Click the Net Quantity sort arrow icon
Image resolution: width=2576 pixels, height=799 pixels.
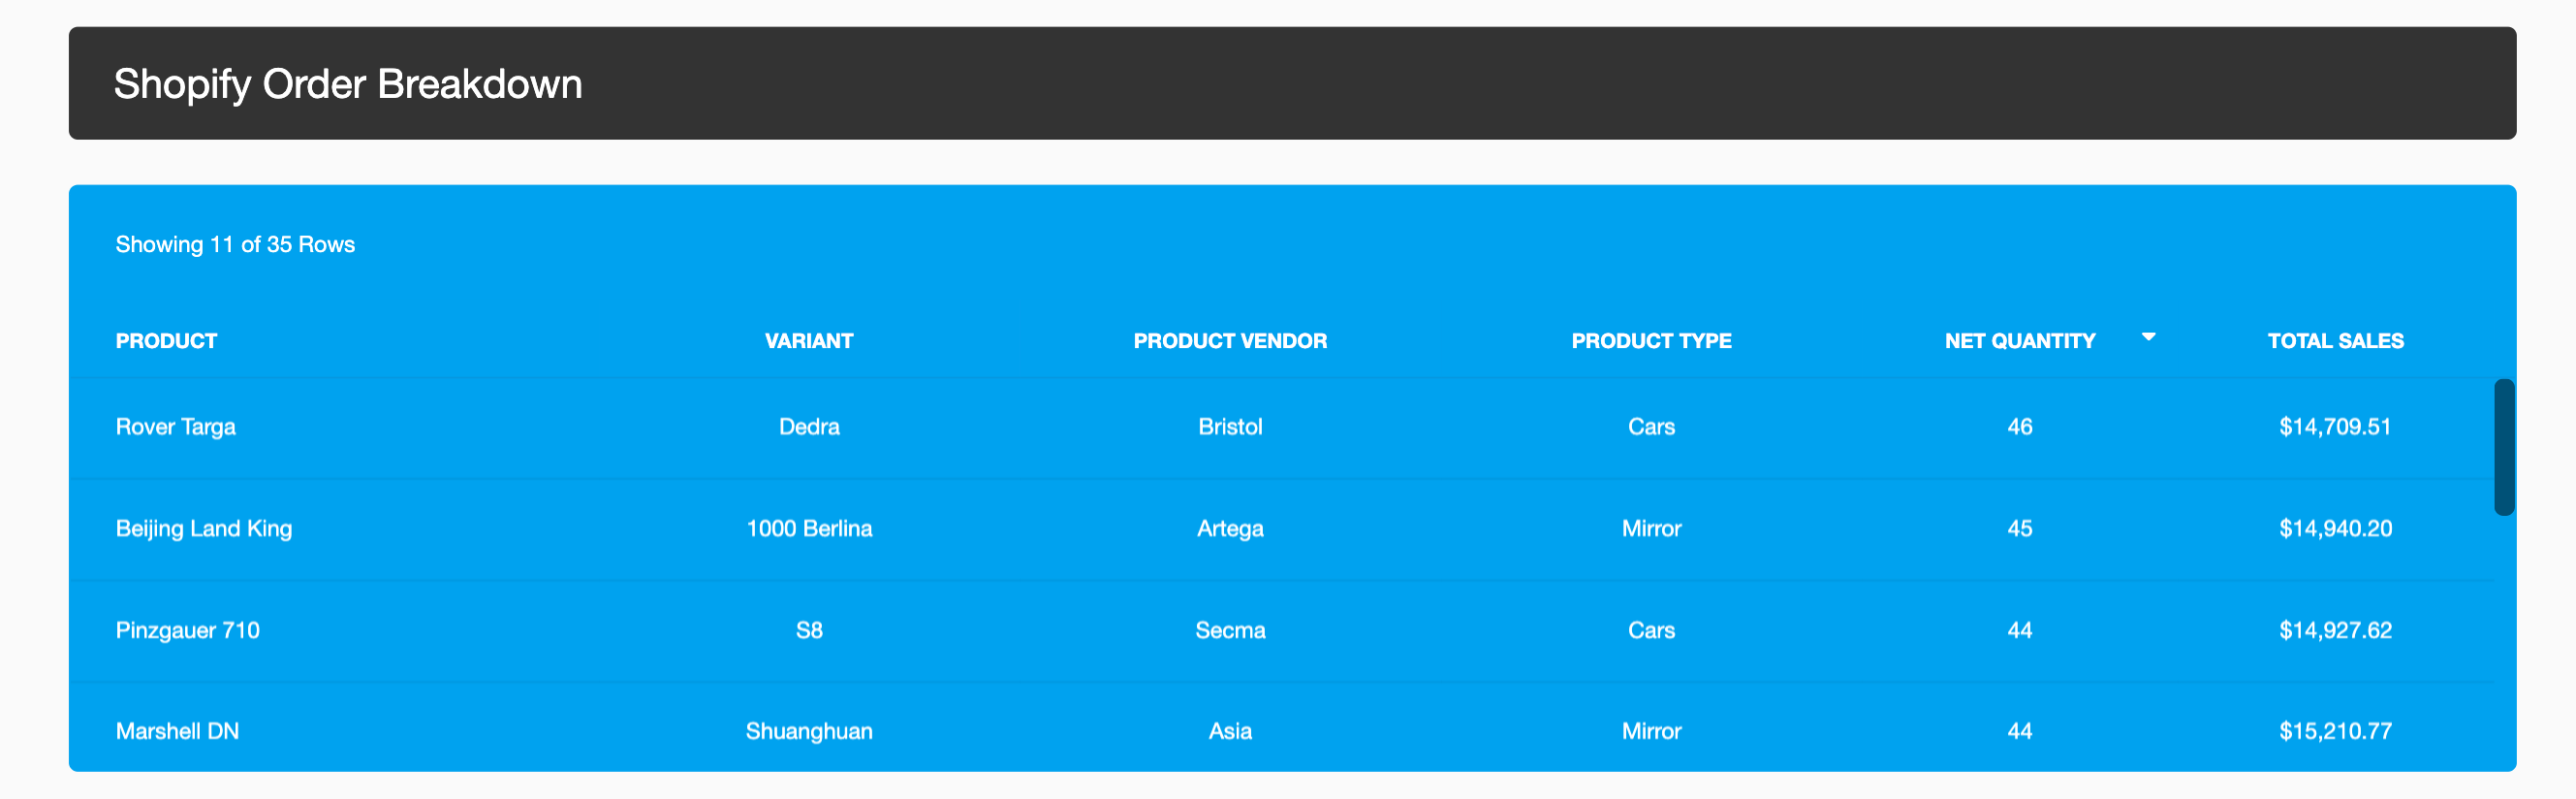click(x=2148, y=337)
